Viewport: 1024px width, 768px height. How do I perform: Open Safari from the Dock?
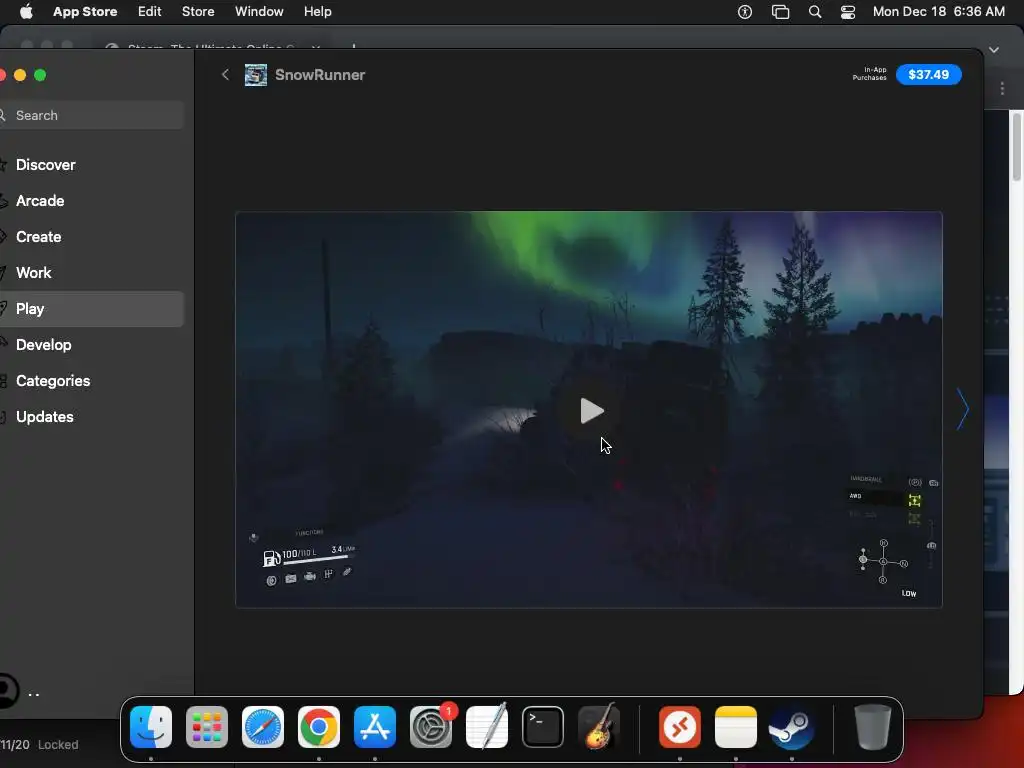pyautogui.click(x=263, y=727)
